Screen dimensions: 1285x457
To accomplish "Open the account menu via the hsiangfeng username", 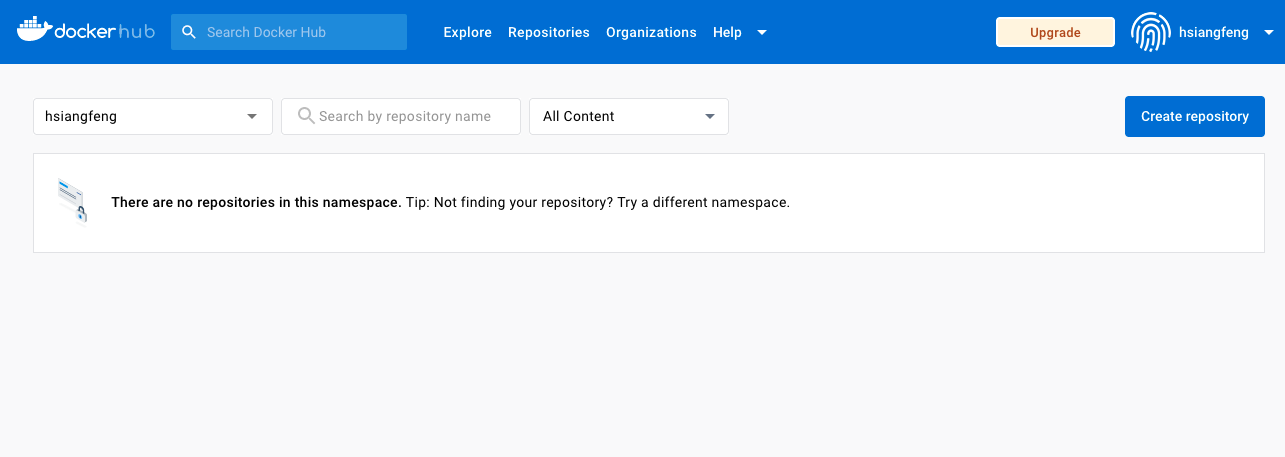I will click(x=1213, y=32).
